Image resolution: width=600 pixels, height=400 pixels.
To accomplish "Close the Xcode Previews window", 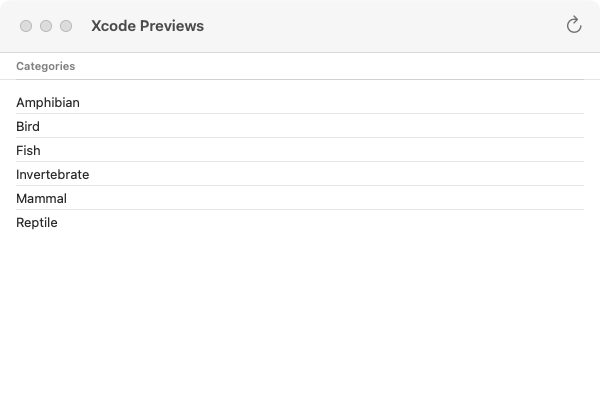I will coord(26,26).
